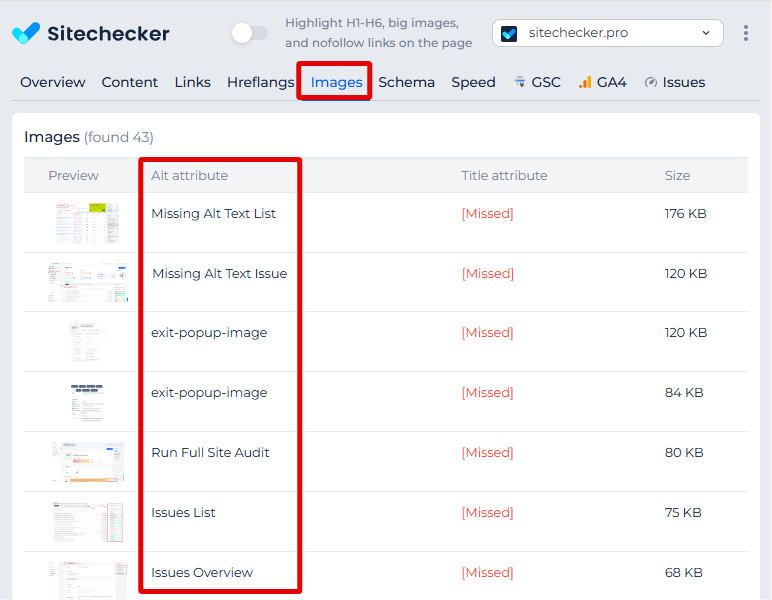Click the 'Images (found 43)' heading
This screenshot has height=600, width=772.
(x=89, y=137)
